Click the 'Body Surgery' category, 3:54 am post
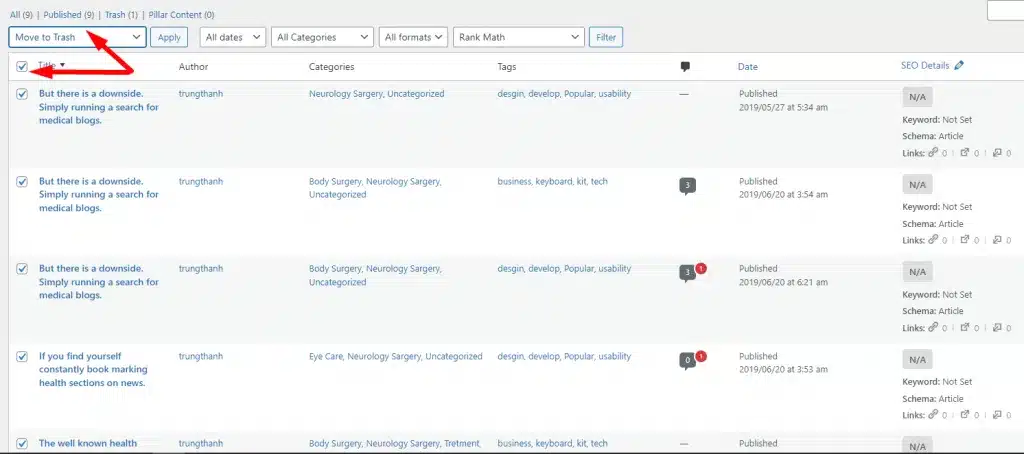Image resolution: width=1024 pixels, height=454 pixels. [335, 181]
